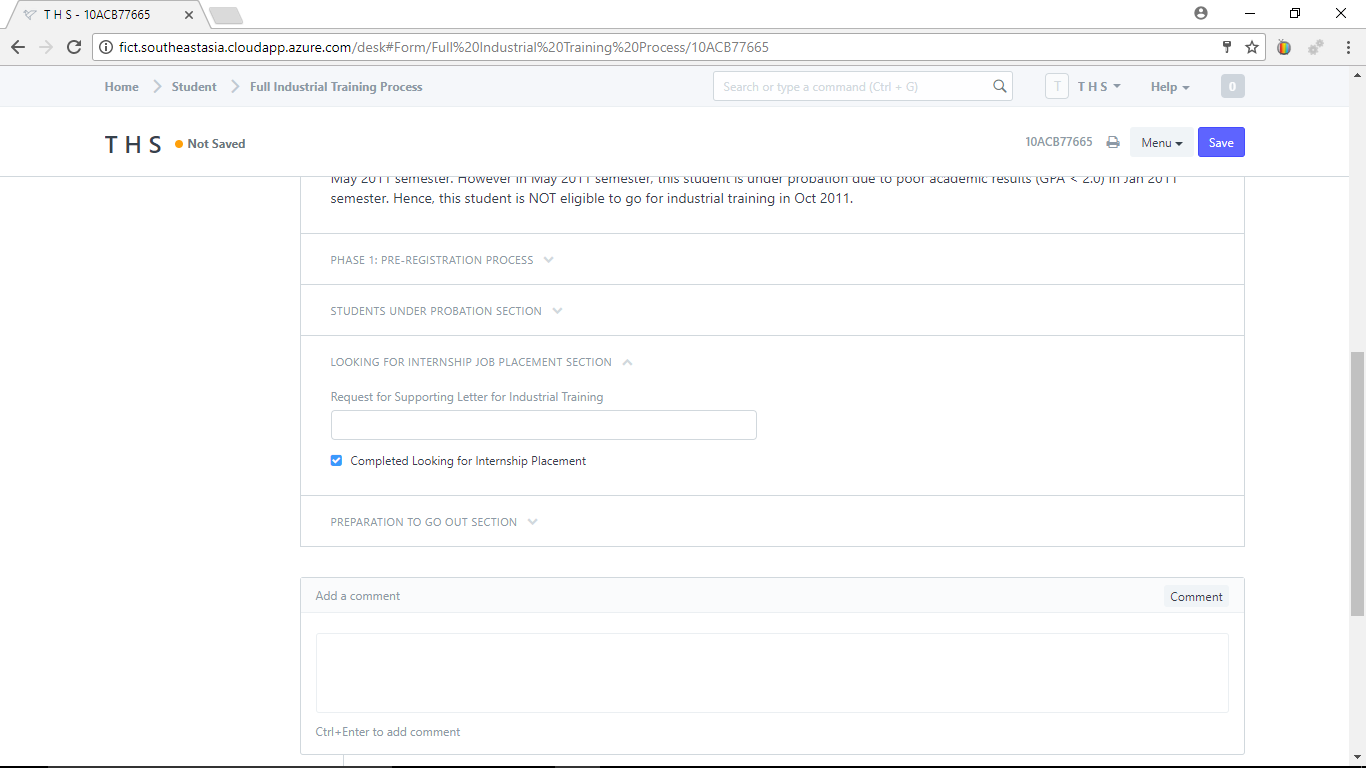Screen dimensions: 1366x768
Task: Click the saved password key icon
Action: pyautogui.click(x=1227, y=47)
